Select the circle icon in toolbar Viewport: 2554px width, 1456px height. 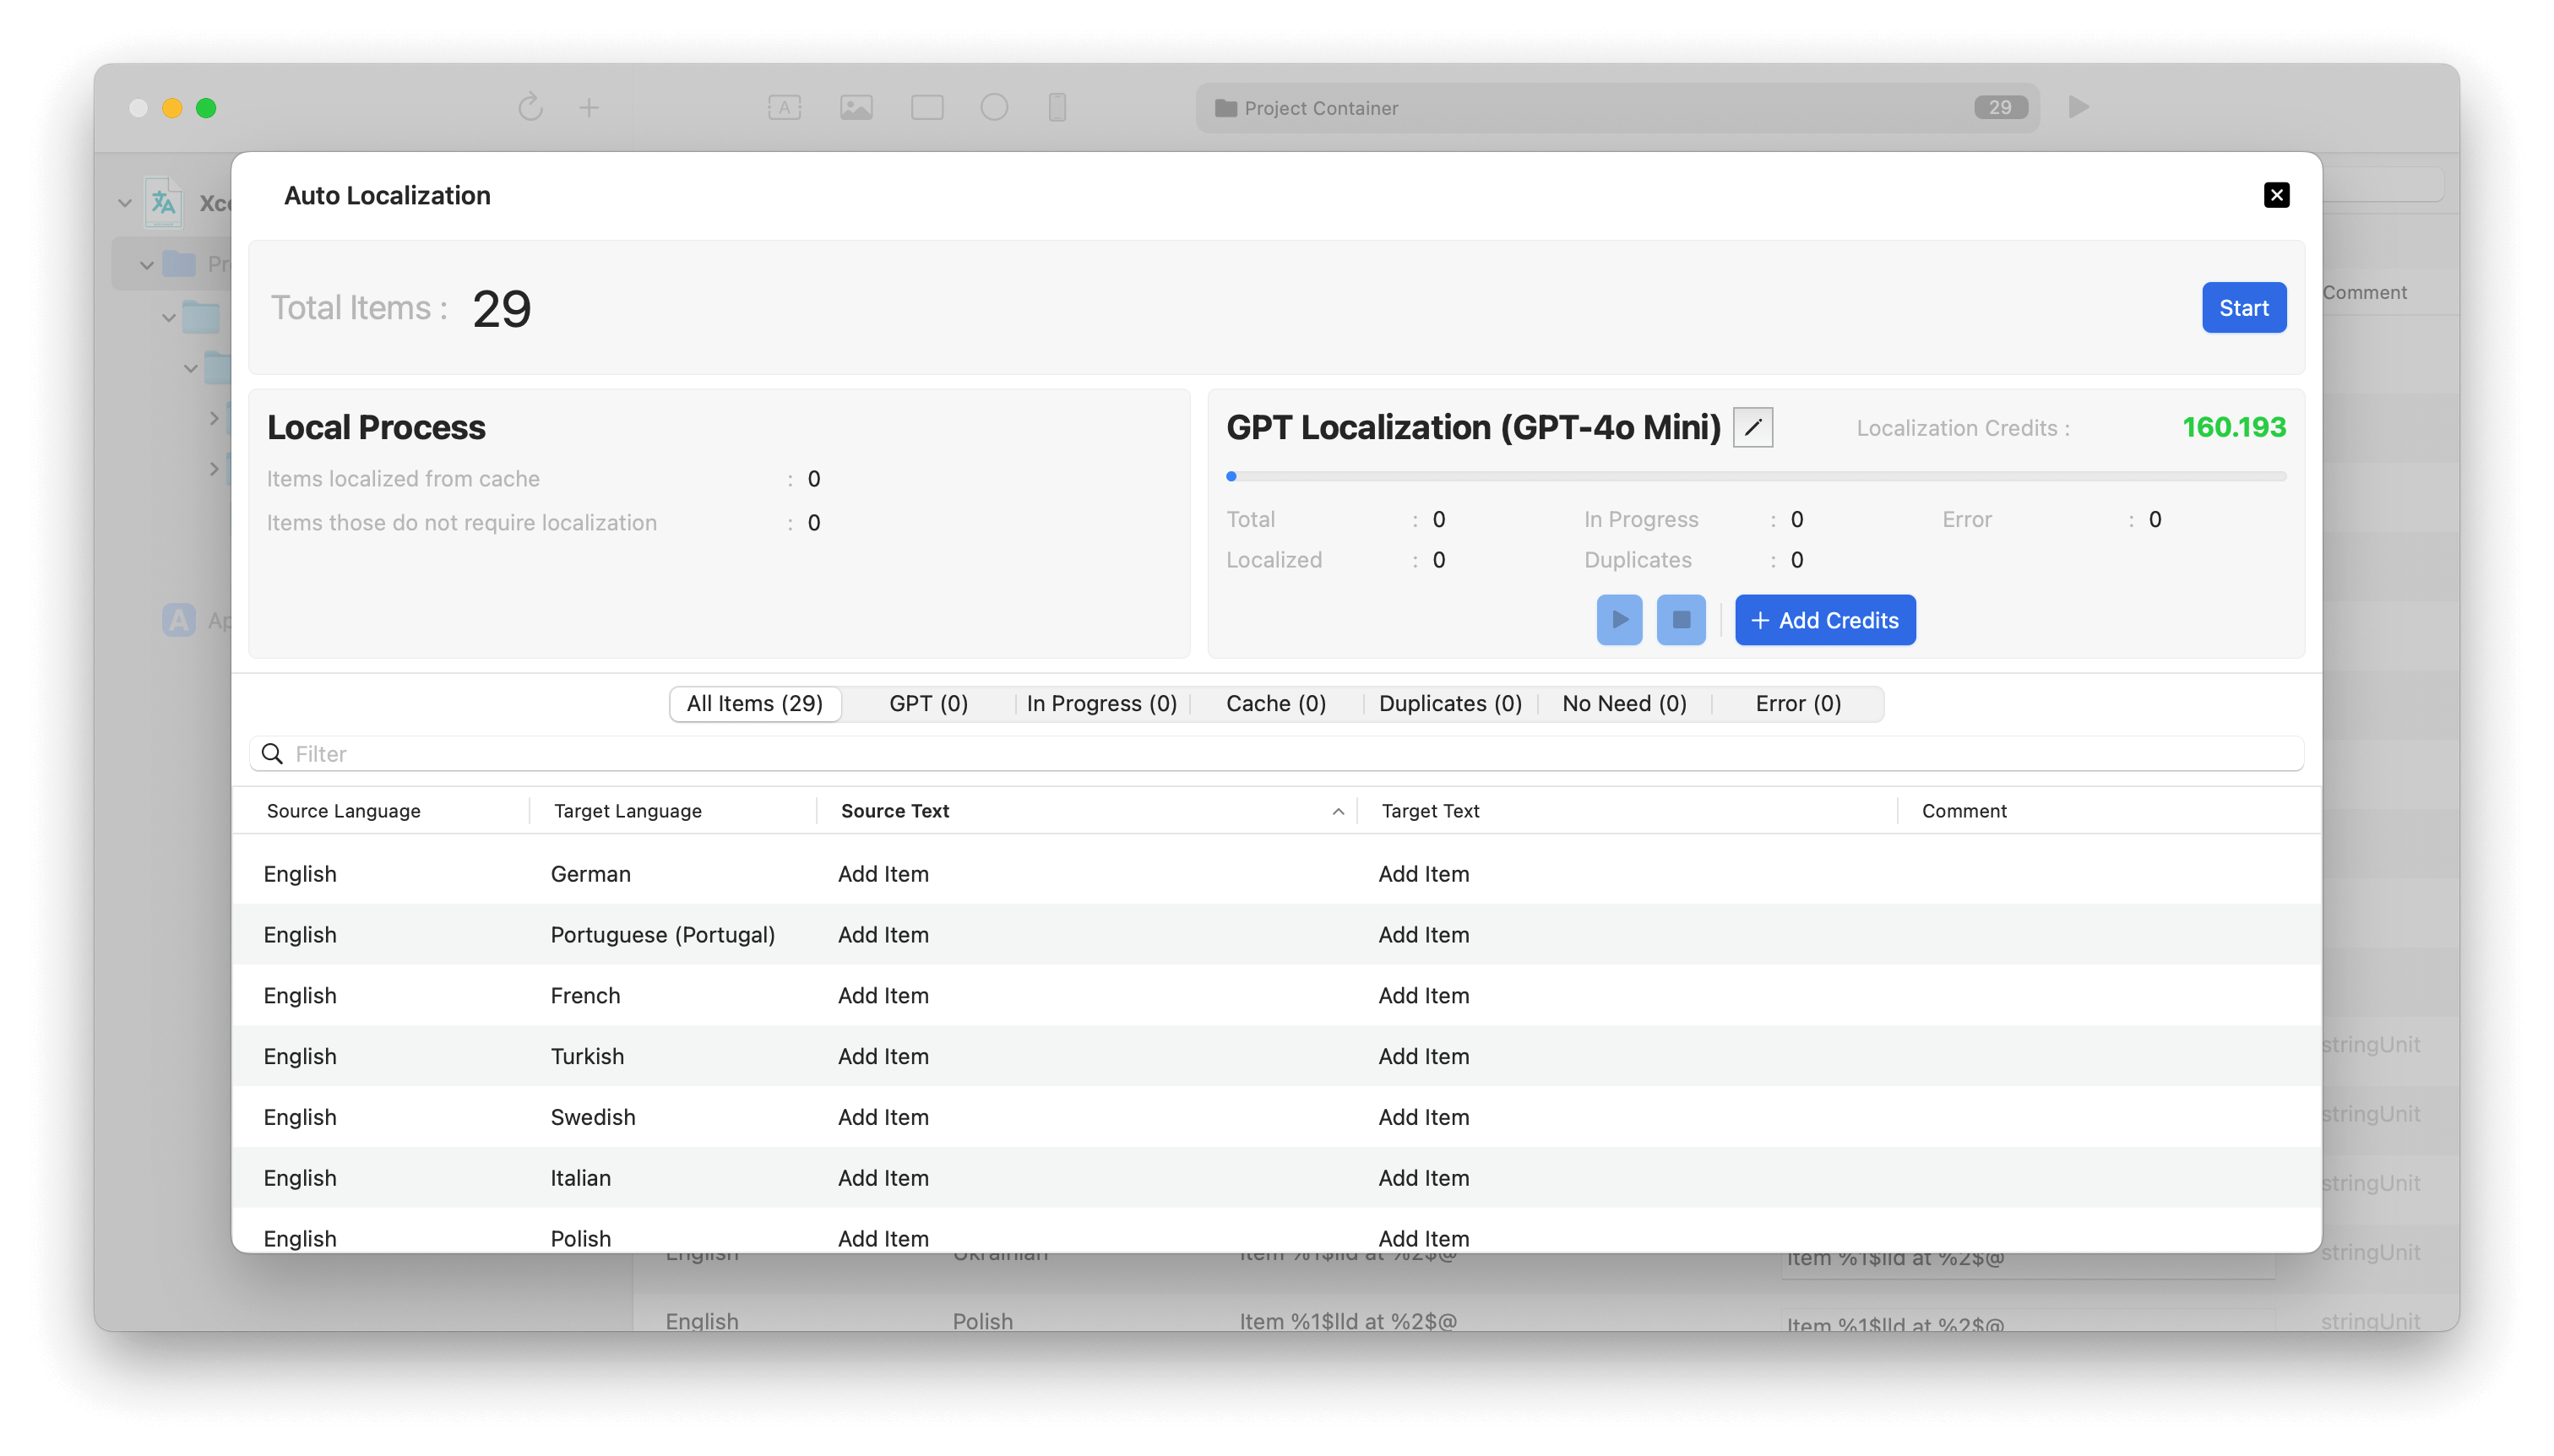994,107
